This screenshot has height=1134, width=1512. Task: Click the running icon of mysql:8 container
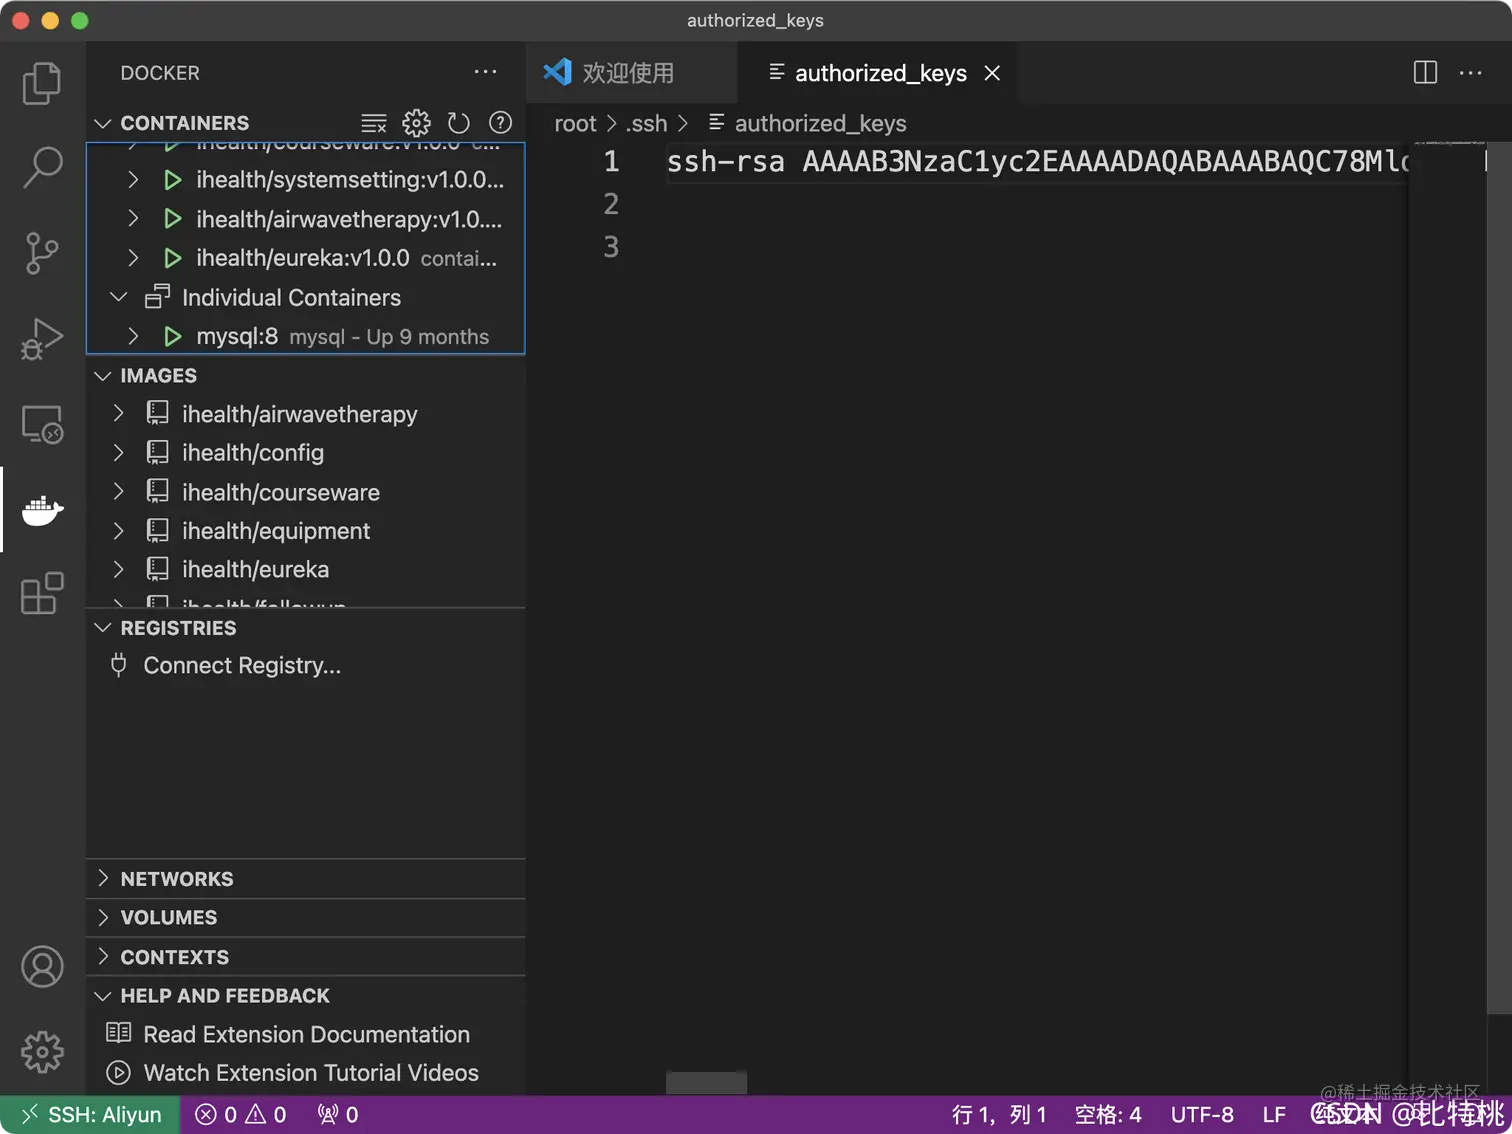point(172,336)
